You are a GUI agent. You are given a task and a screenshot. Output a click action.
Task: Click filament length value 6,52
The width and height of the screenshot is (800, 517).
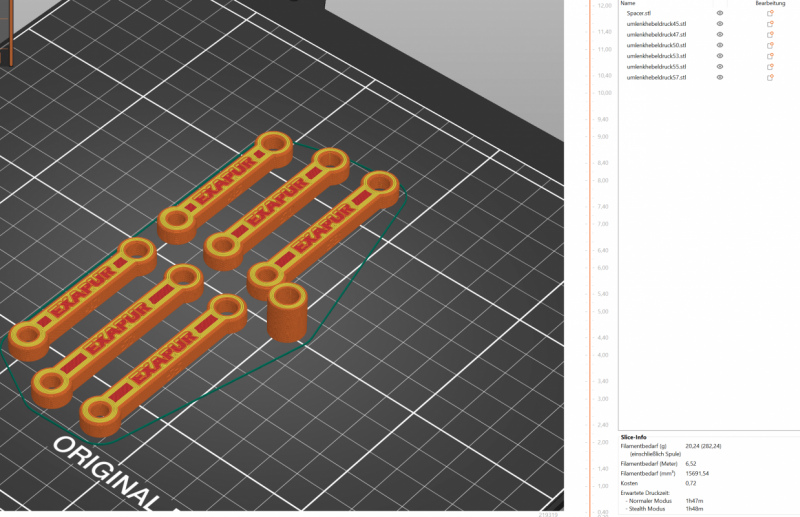pyautogui.click(x=691, y=464)
